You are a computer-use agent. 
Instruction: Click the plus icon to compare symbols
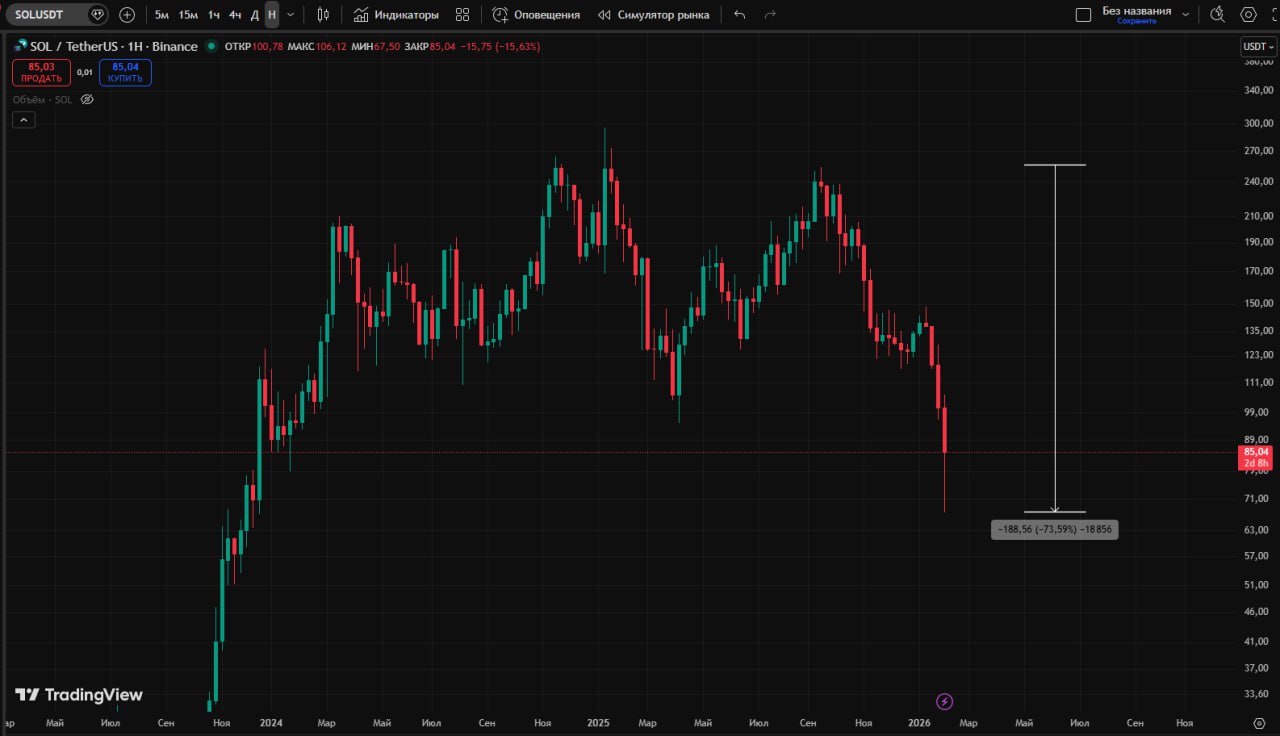pos(127,15)
